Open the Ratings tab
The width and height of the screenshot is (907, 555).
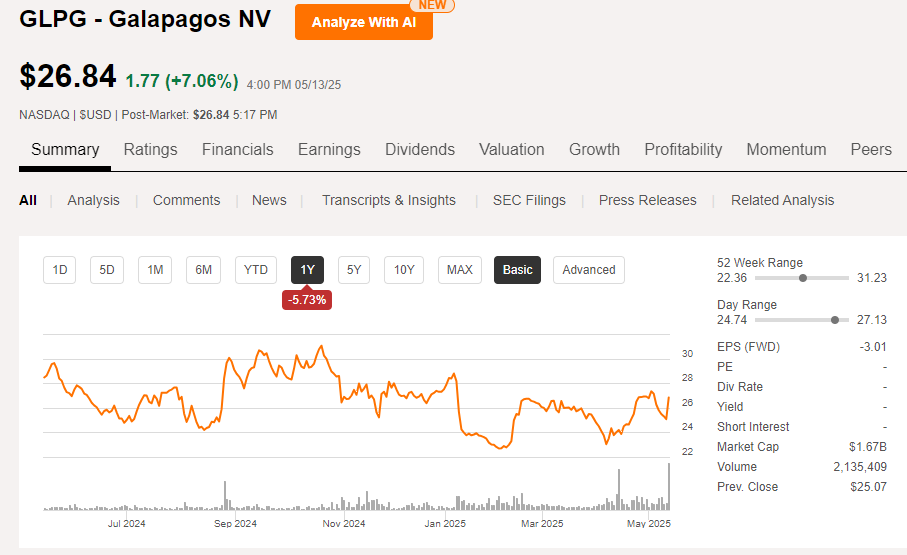point(150,150)
